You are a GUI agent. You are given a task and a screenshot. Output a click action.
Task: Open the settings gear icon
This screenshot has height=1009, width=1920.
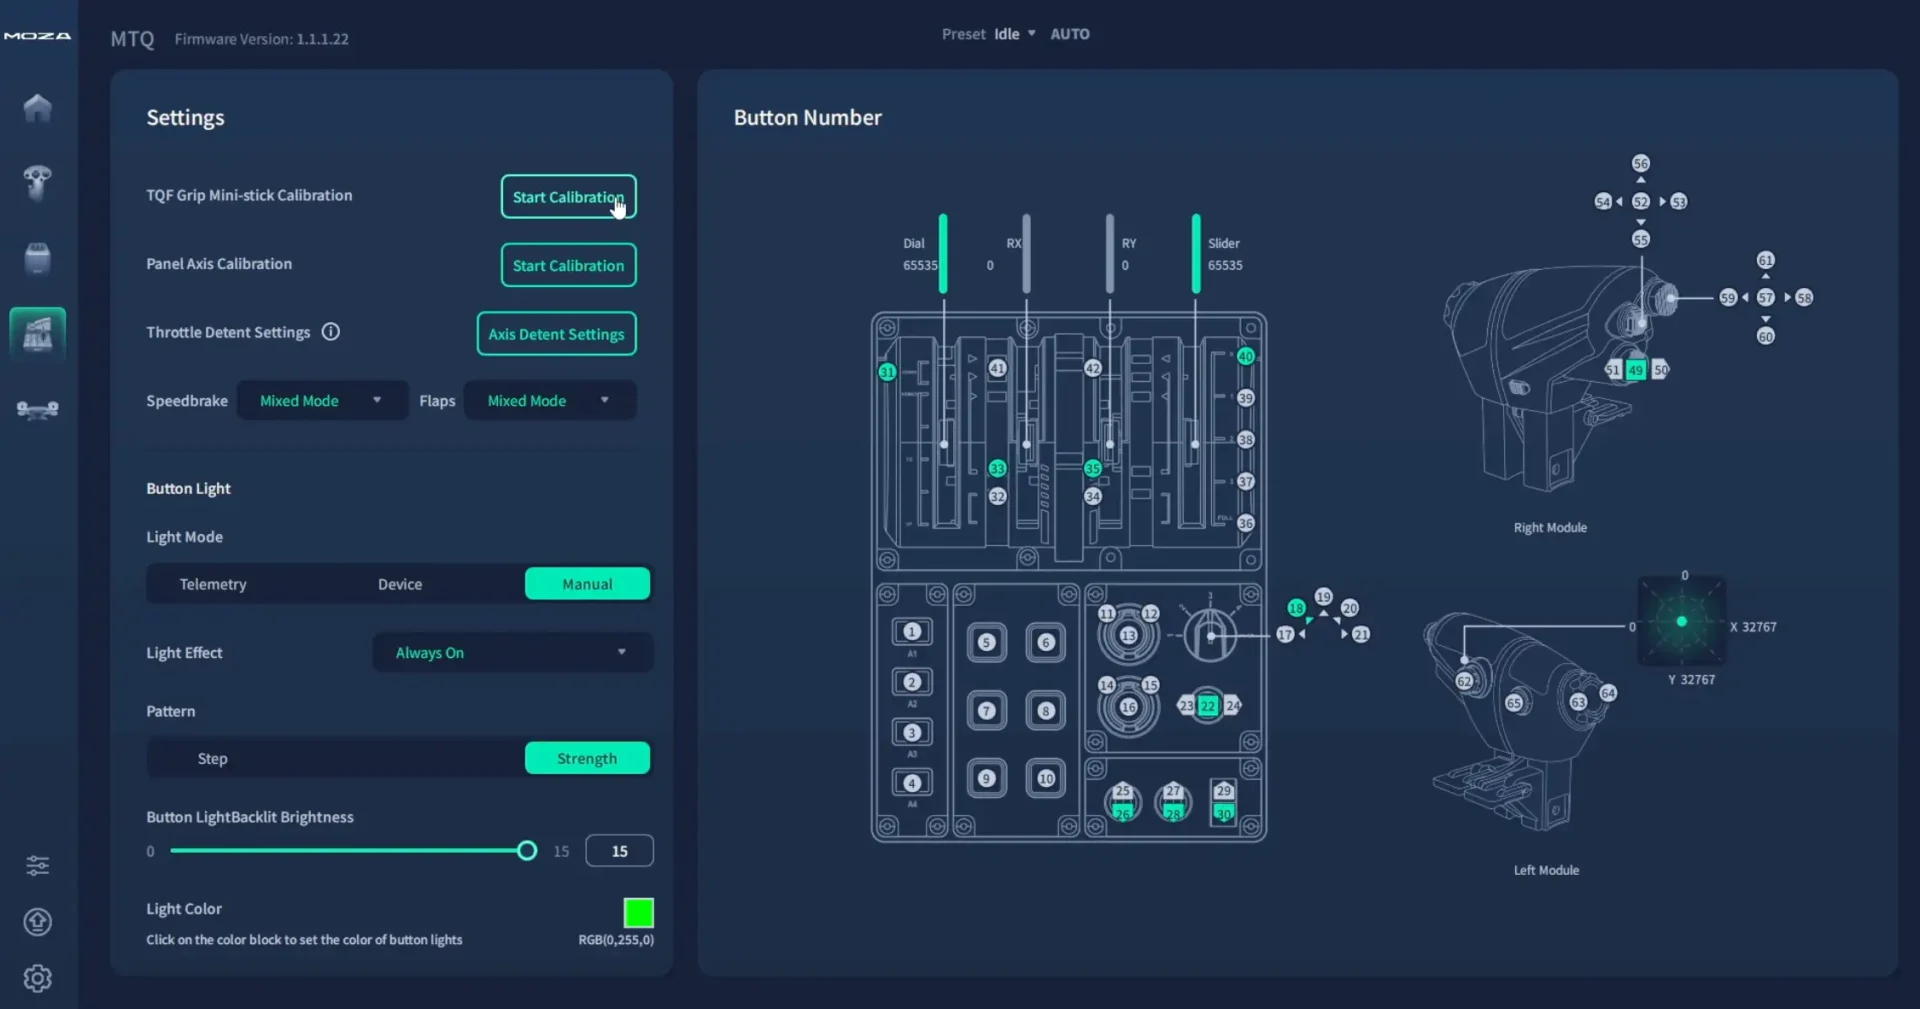(x=37, y=978)
